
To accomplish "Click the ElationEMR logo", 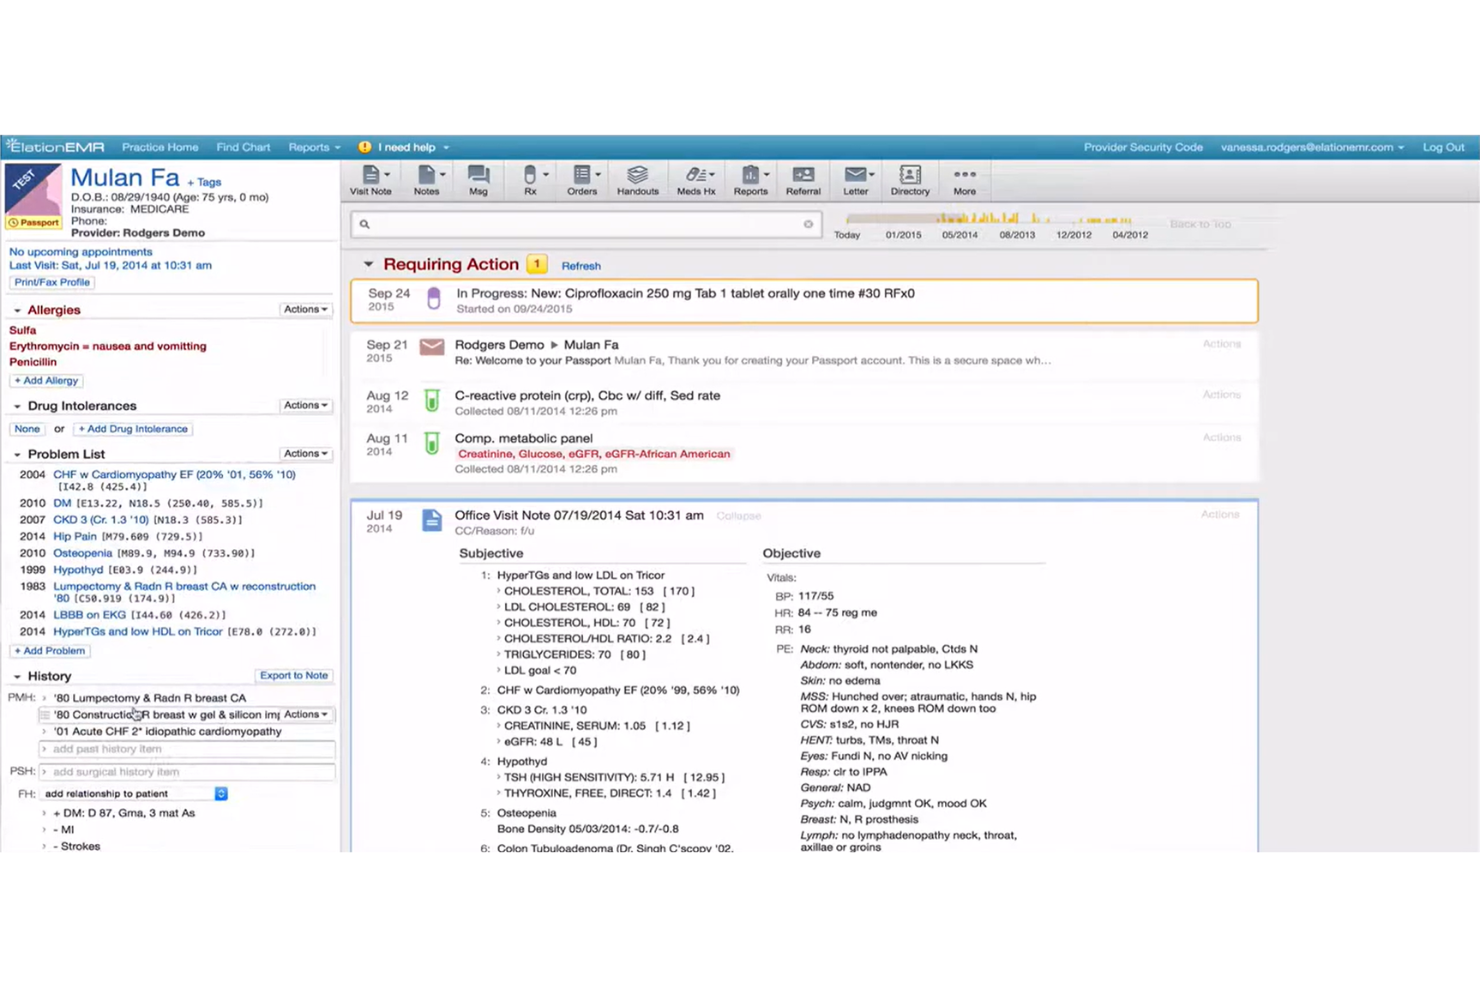I will pos(56,147).
